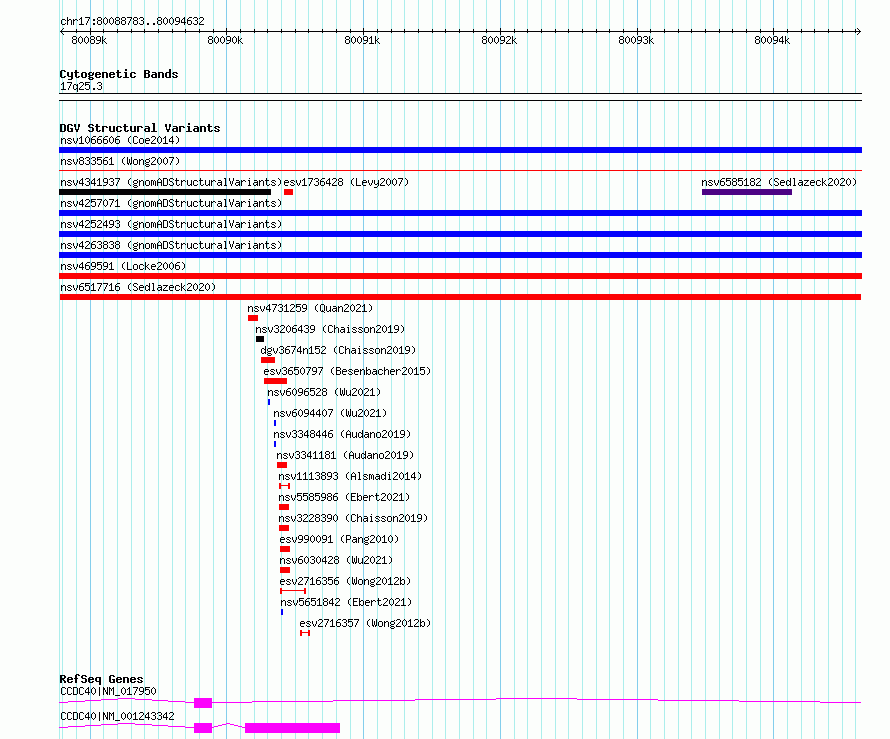Select the red esv2716357 interval glyph
Screen dimensions: 890x739
click(305, 633)
